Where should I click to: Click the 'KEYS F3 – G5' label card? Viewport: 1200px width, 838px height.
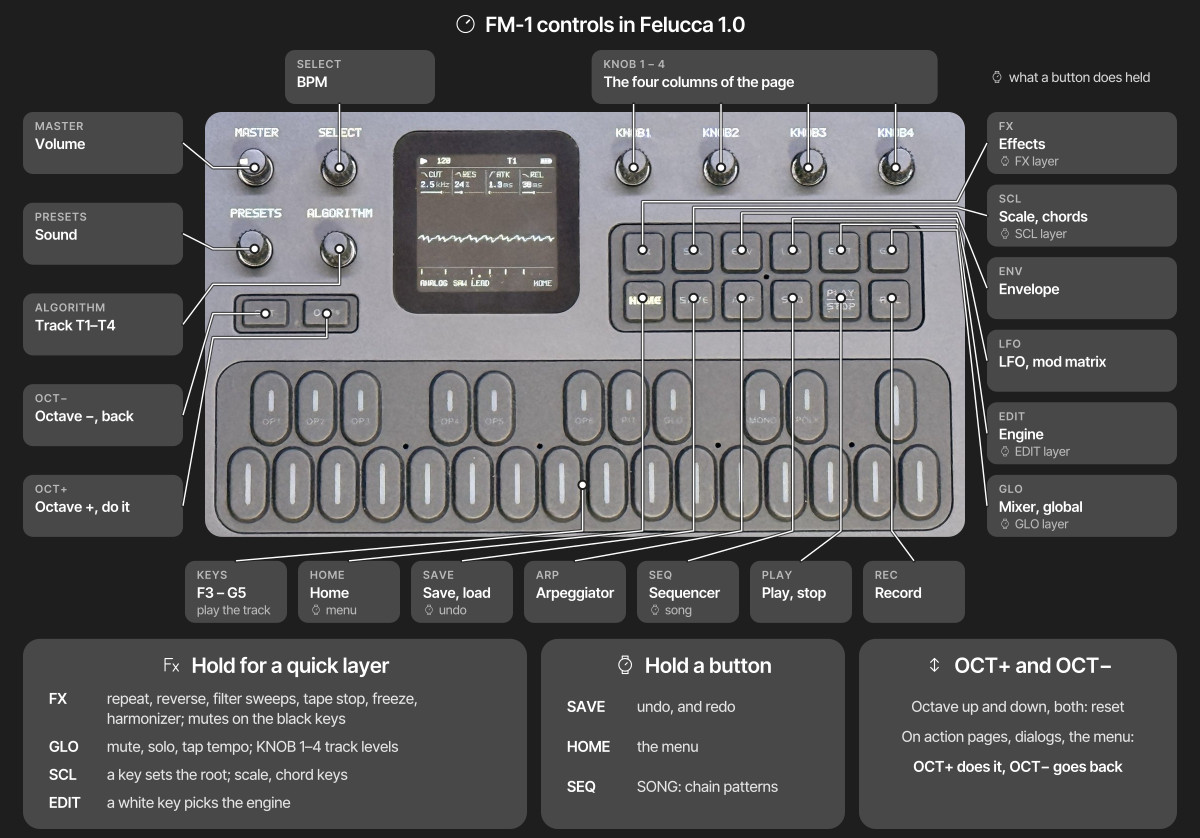click(235, 592)
